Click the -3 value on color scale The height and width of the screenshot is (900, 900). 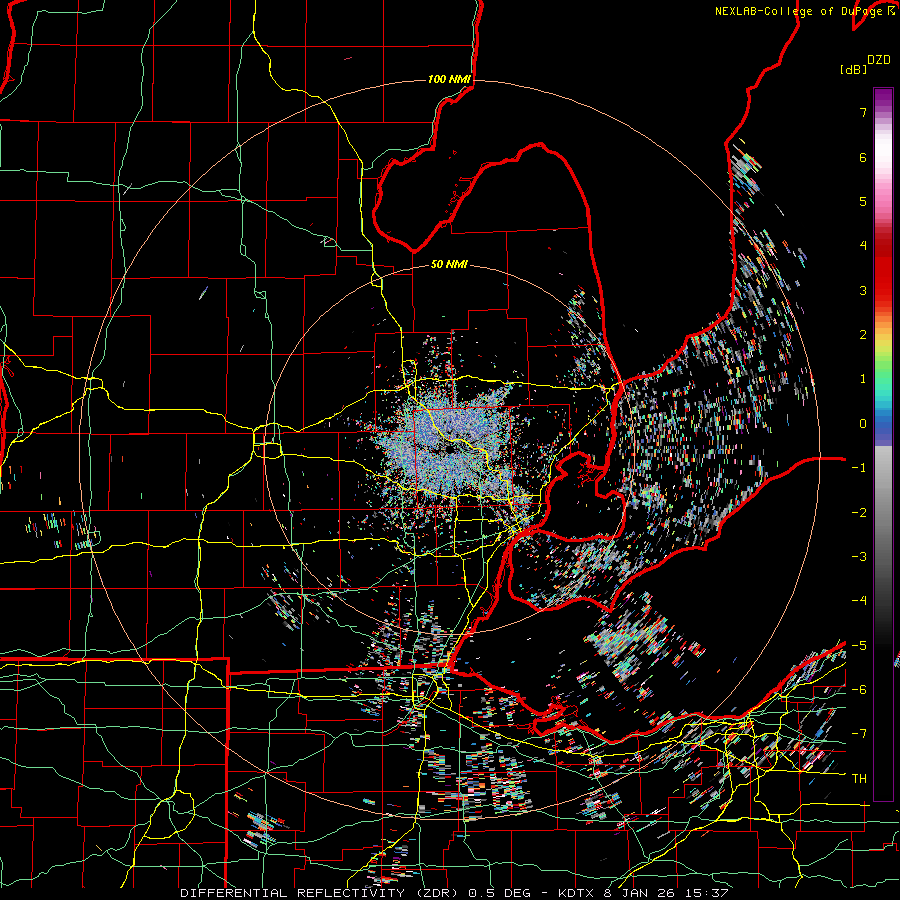pyautogui.click(x=859, y=557)
